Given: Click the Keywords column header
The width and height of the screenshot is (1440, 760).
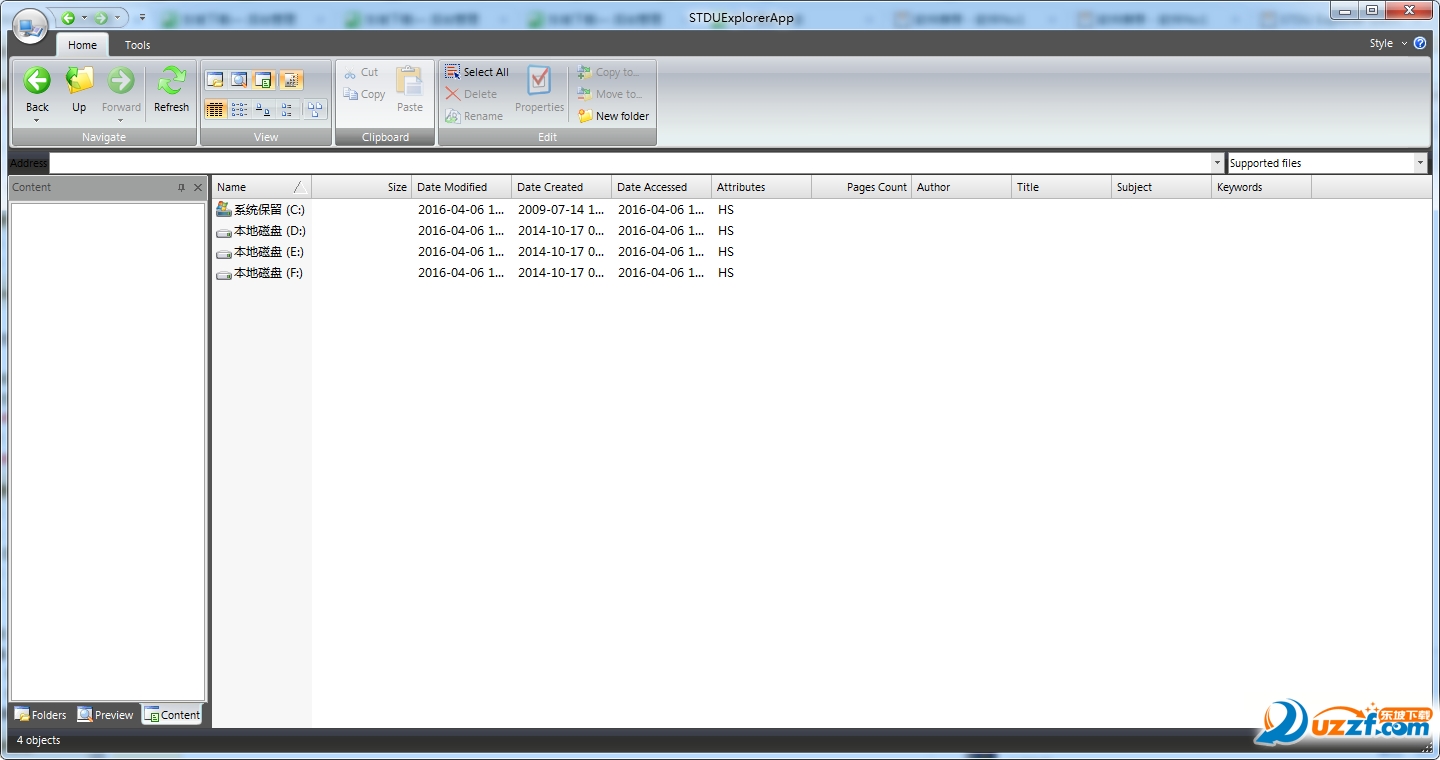Looking at the screenshot, I should [x=1262, y=187].
